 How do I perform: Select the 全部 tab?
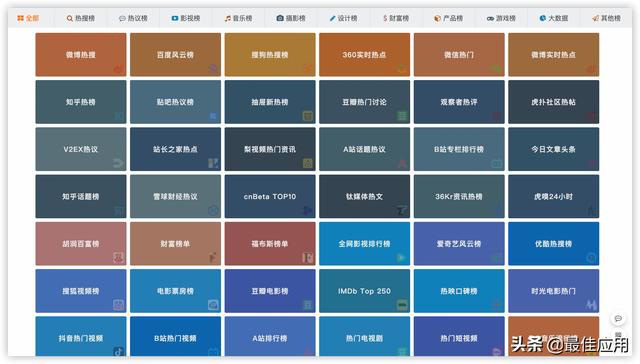[28, 18]
